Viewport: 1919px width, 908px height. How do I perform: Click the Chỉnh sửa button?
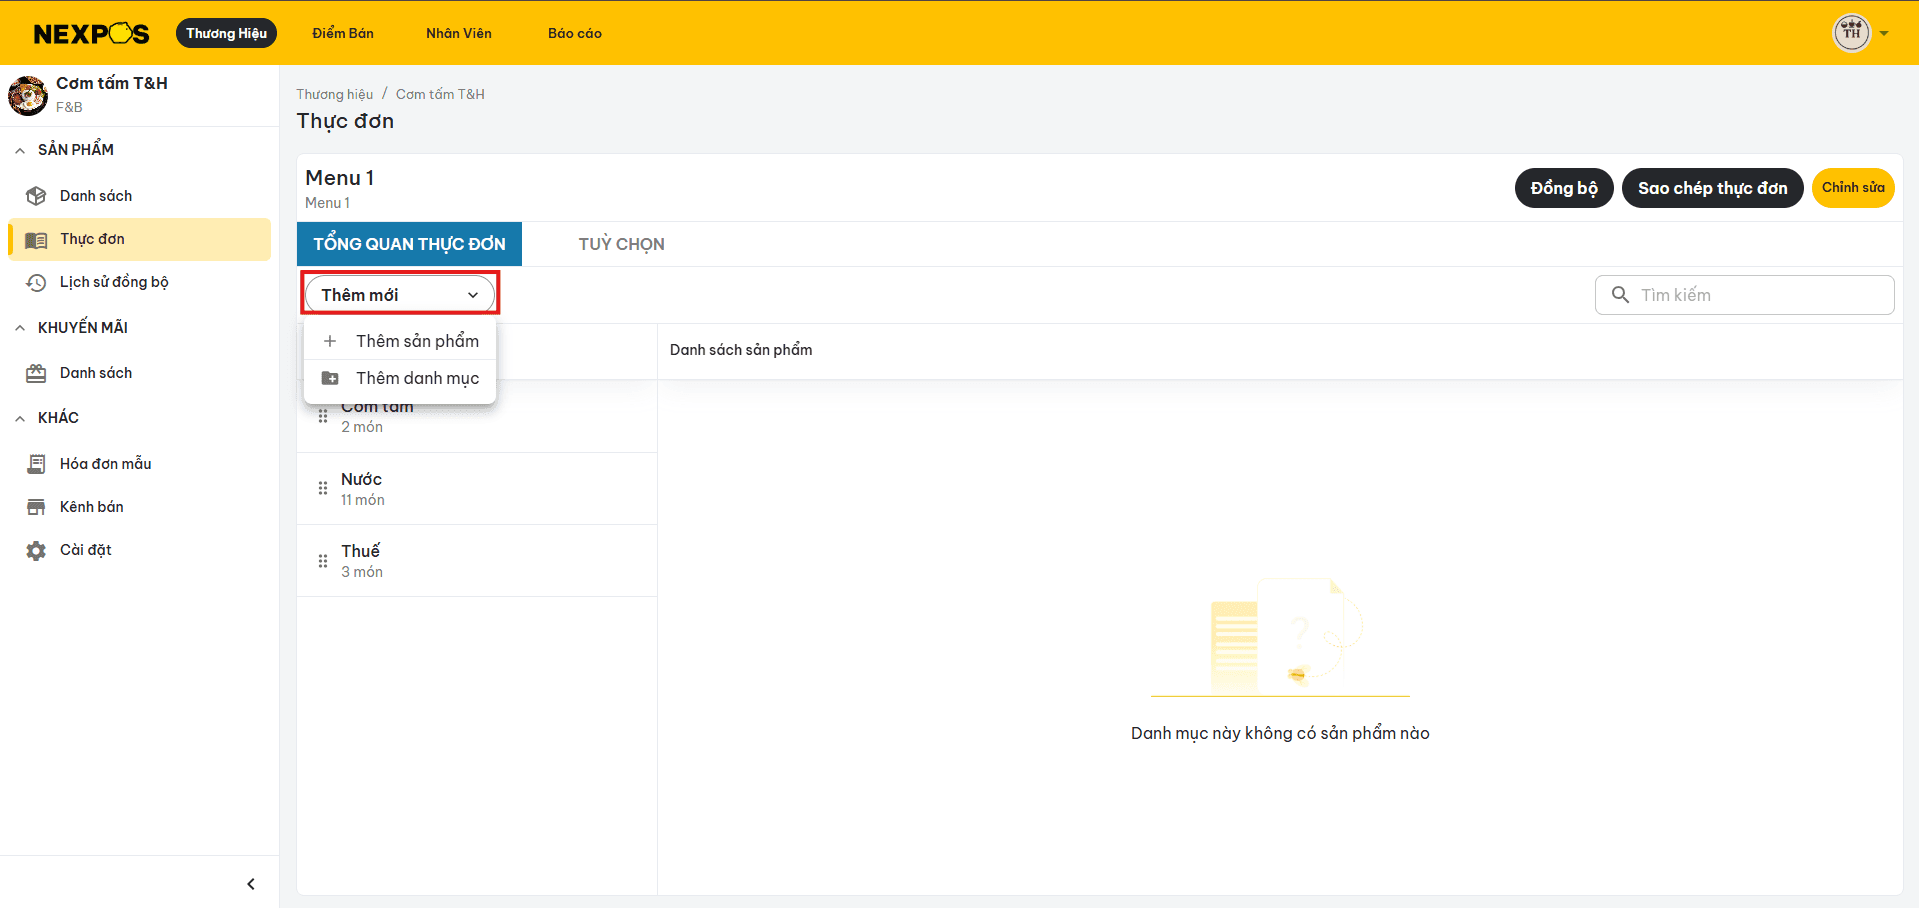pyautogui.click(x=1853, y=188)
